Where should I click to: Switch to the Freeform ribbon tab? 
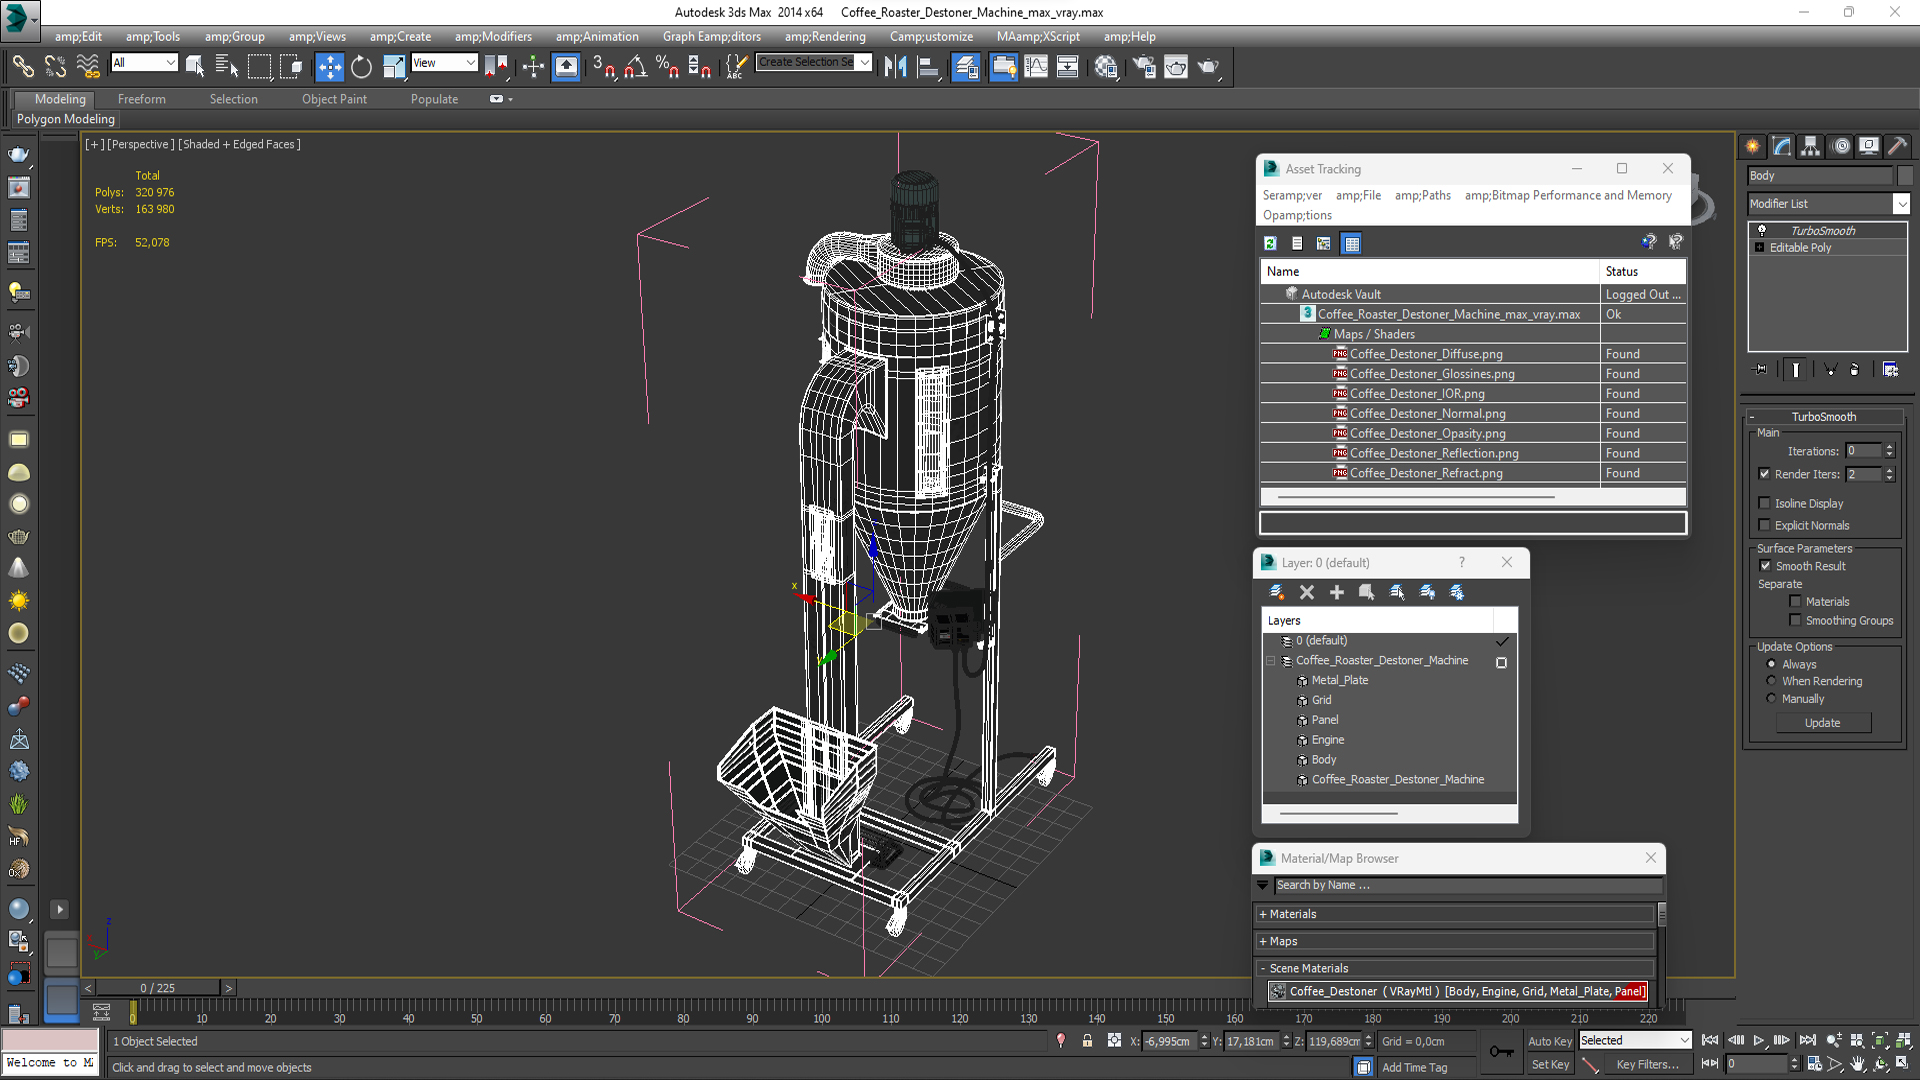(141, 99)
